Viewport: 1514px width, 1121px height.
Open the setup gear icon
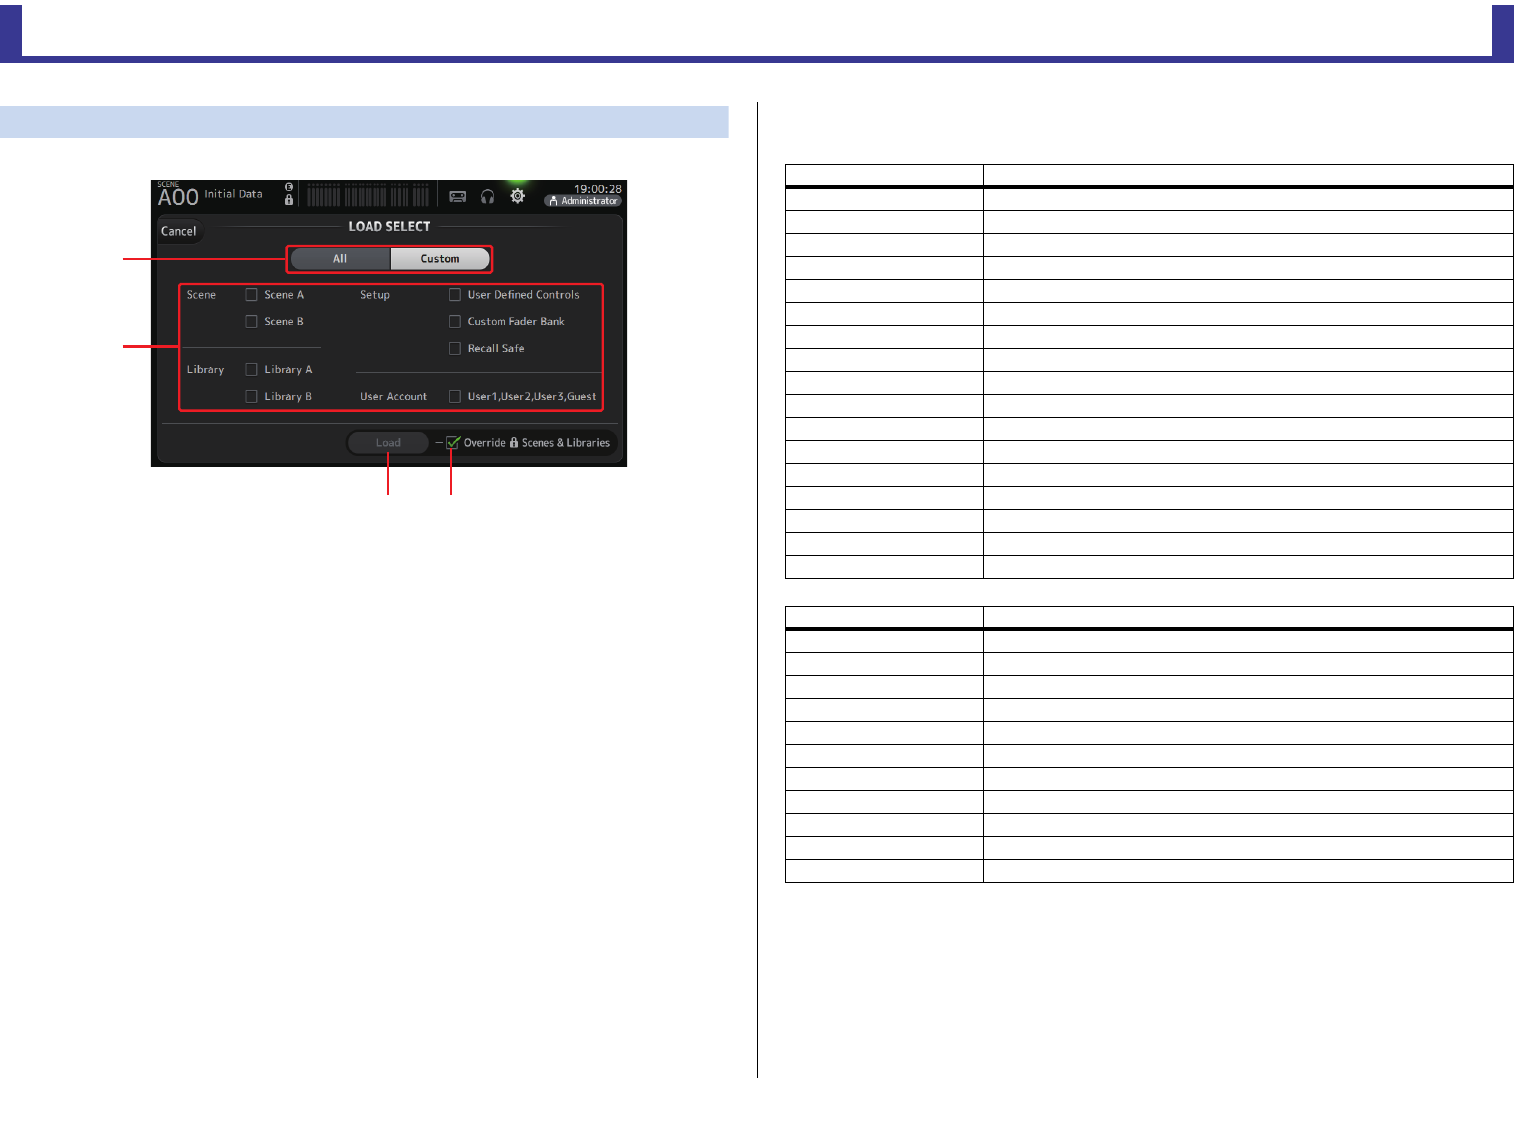(517, 196)
